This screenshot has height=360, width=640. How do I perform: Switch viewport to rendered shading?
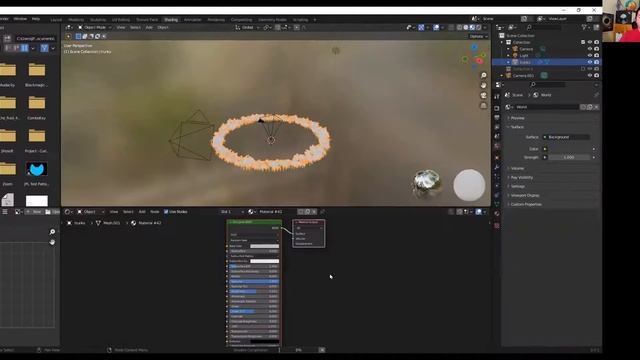pyautogui.click(x=478, y=27)
